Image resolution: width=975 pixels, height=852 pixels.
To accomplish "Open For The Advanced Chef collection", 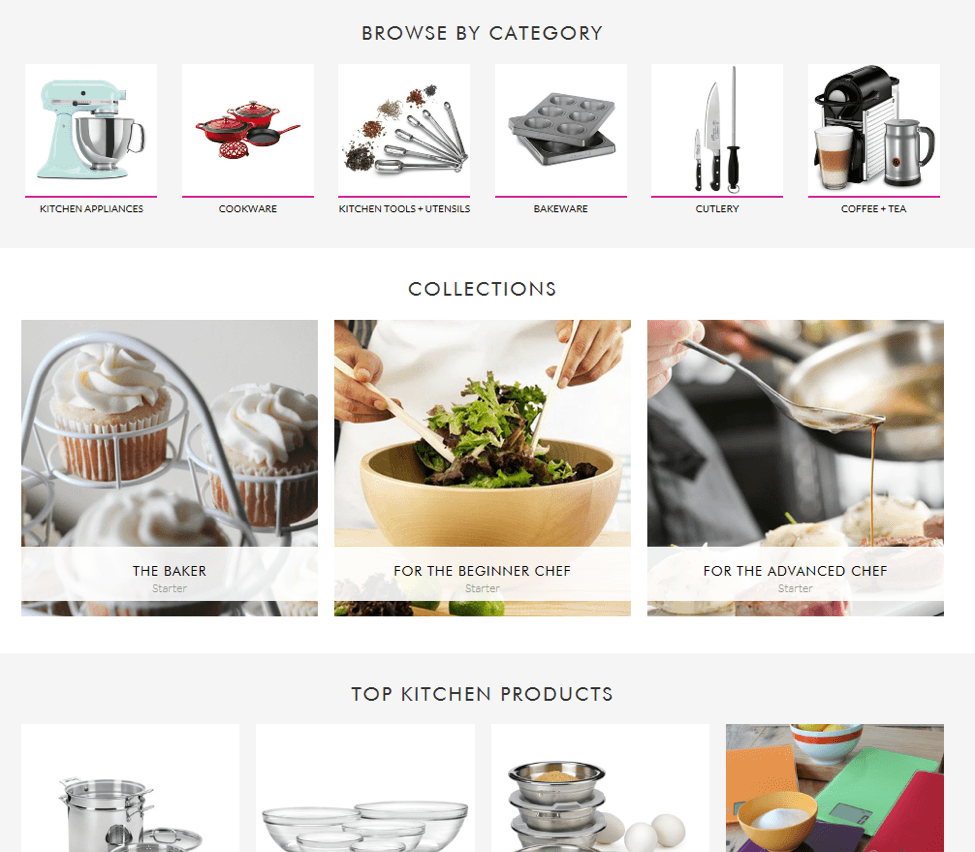I will click(795, 468).
